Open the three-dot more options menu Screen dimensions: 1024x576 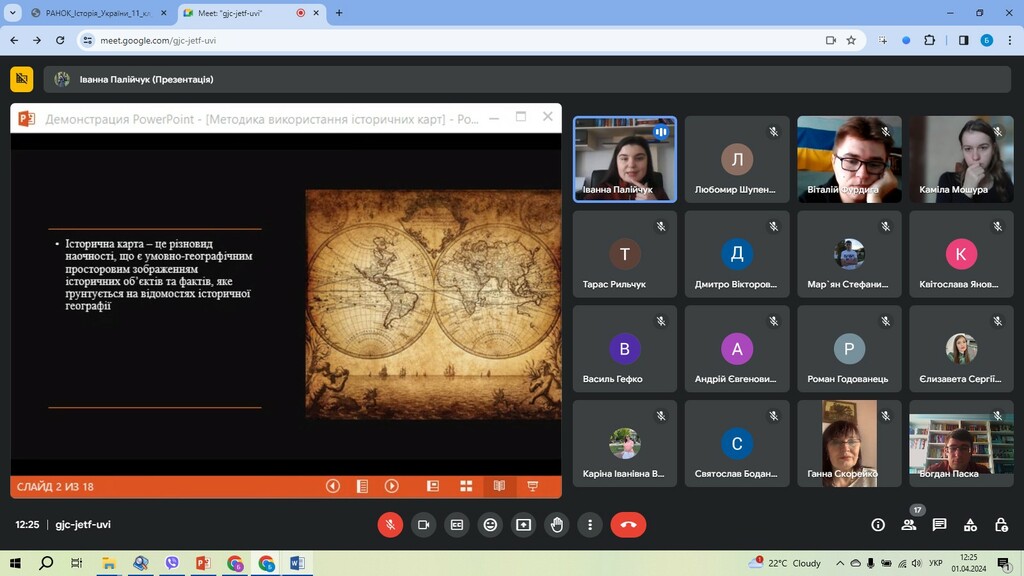click(590, 524)
